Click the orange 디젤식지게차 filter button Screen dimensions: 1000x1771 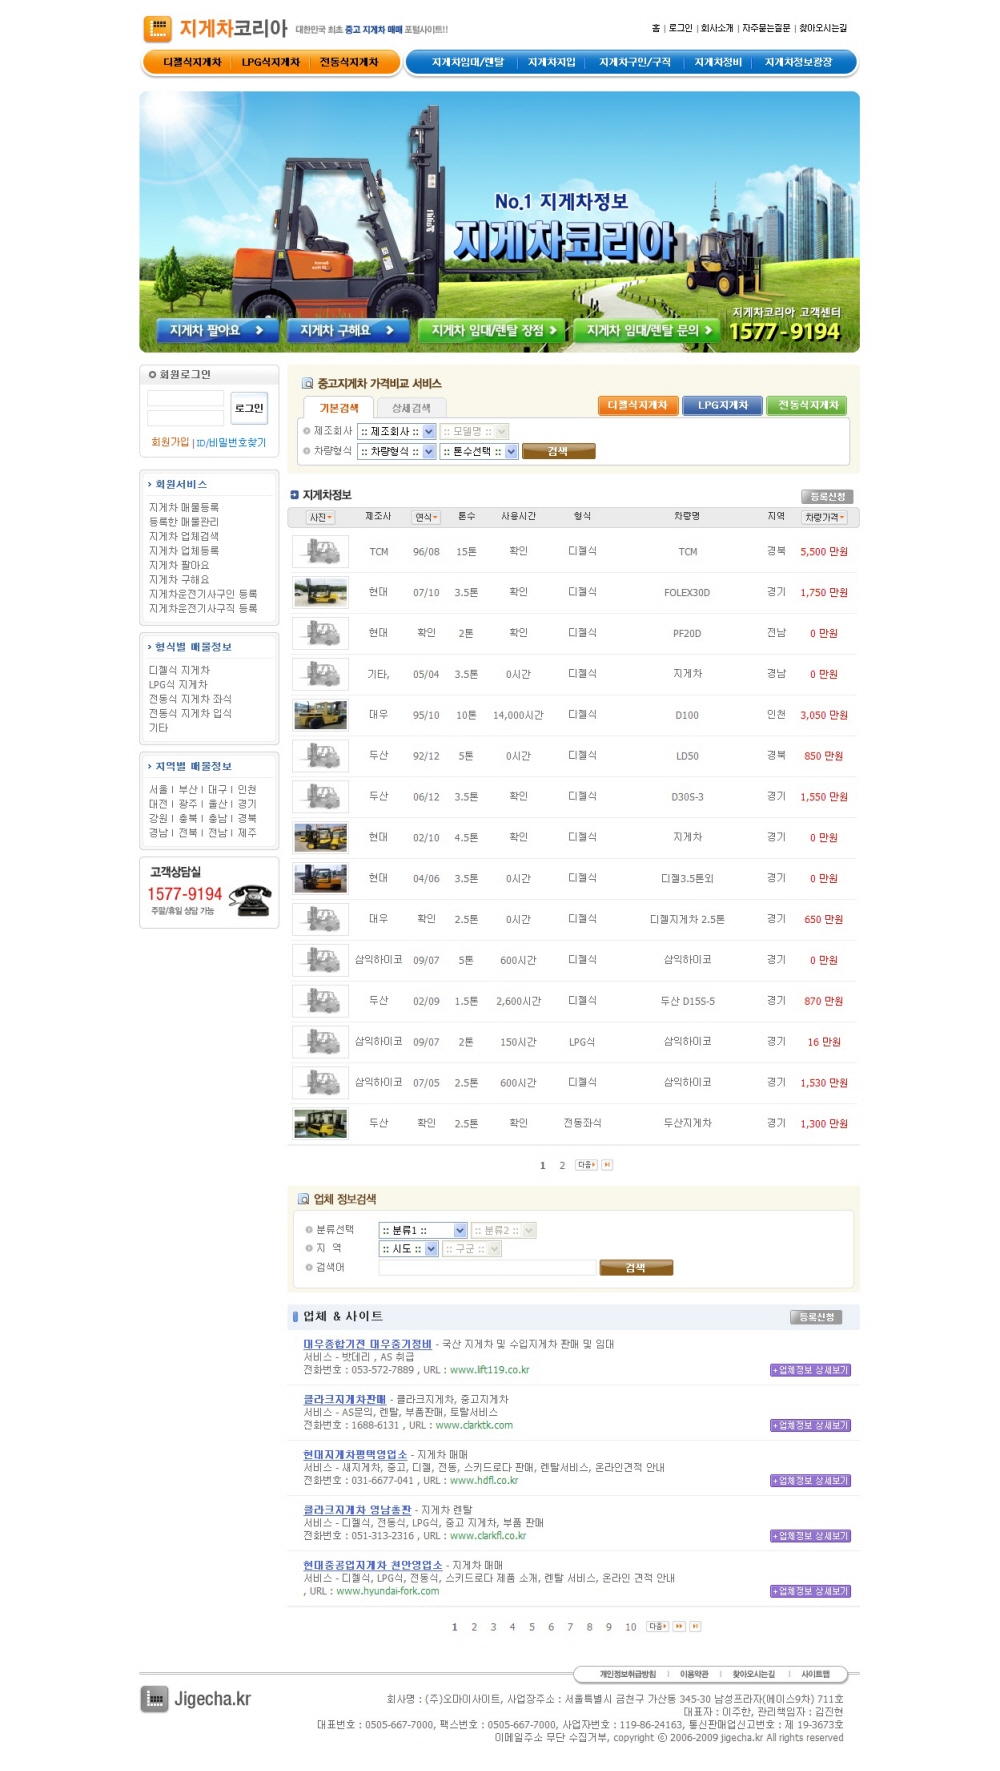[637, 405]
